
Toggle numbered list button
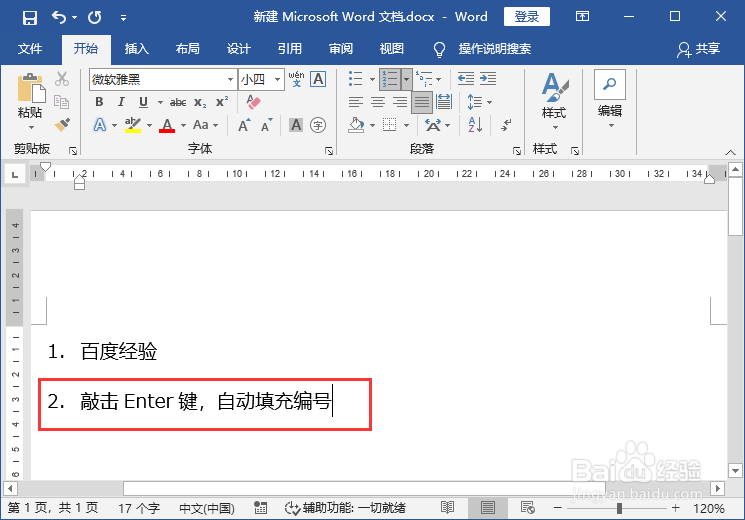point(390,79)
